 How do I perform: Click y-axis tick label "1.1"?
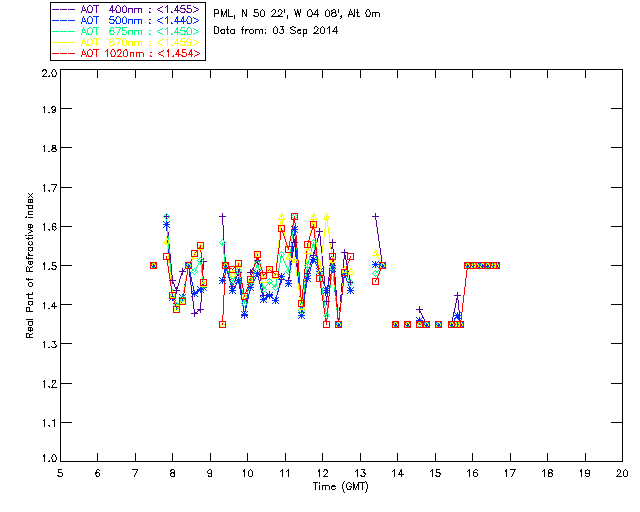tap(49, 423)
